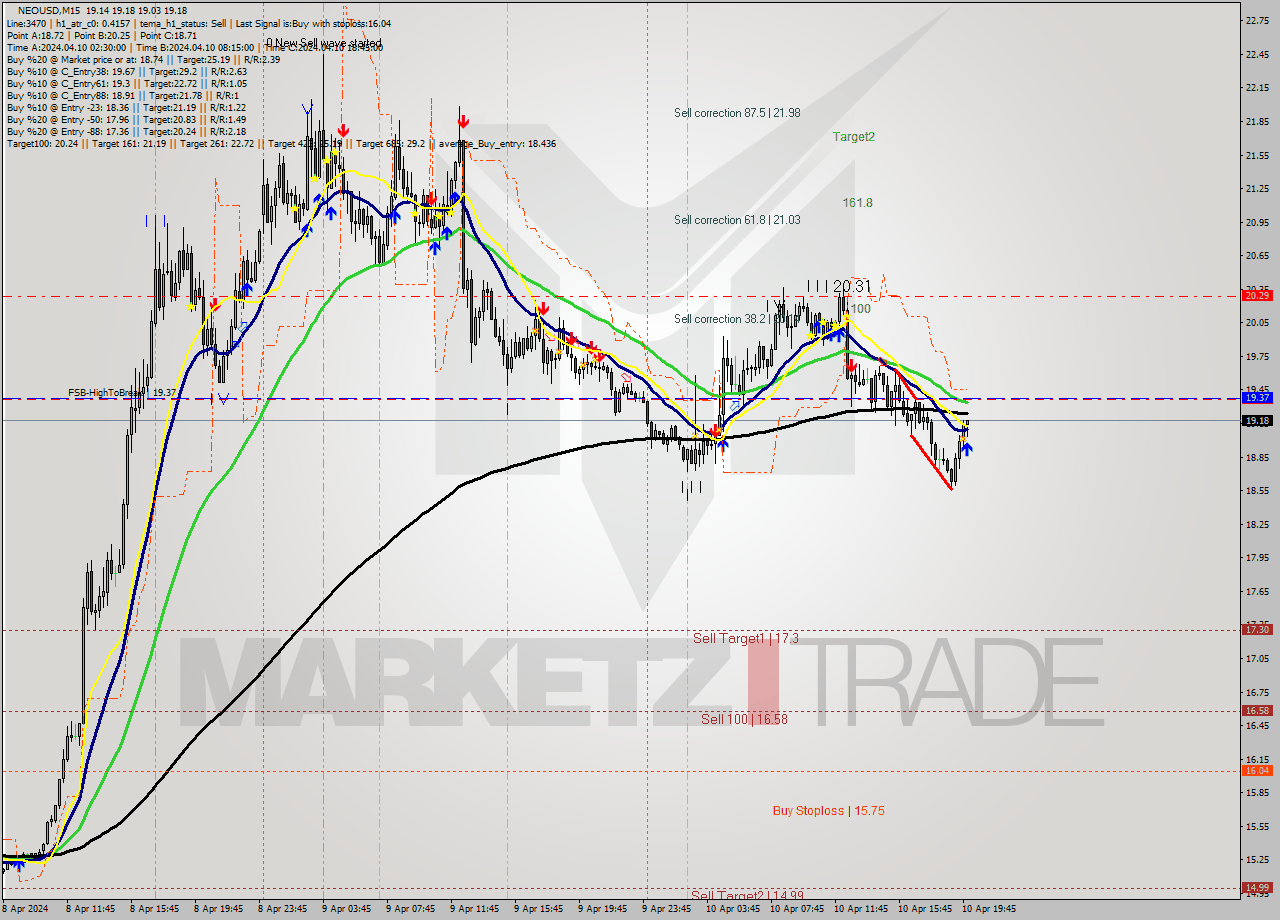This screenshot has width=1280, height=920.
Task: Select the blue 19.37 price tag on axis
Action: (1257, 397)
